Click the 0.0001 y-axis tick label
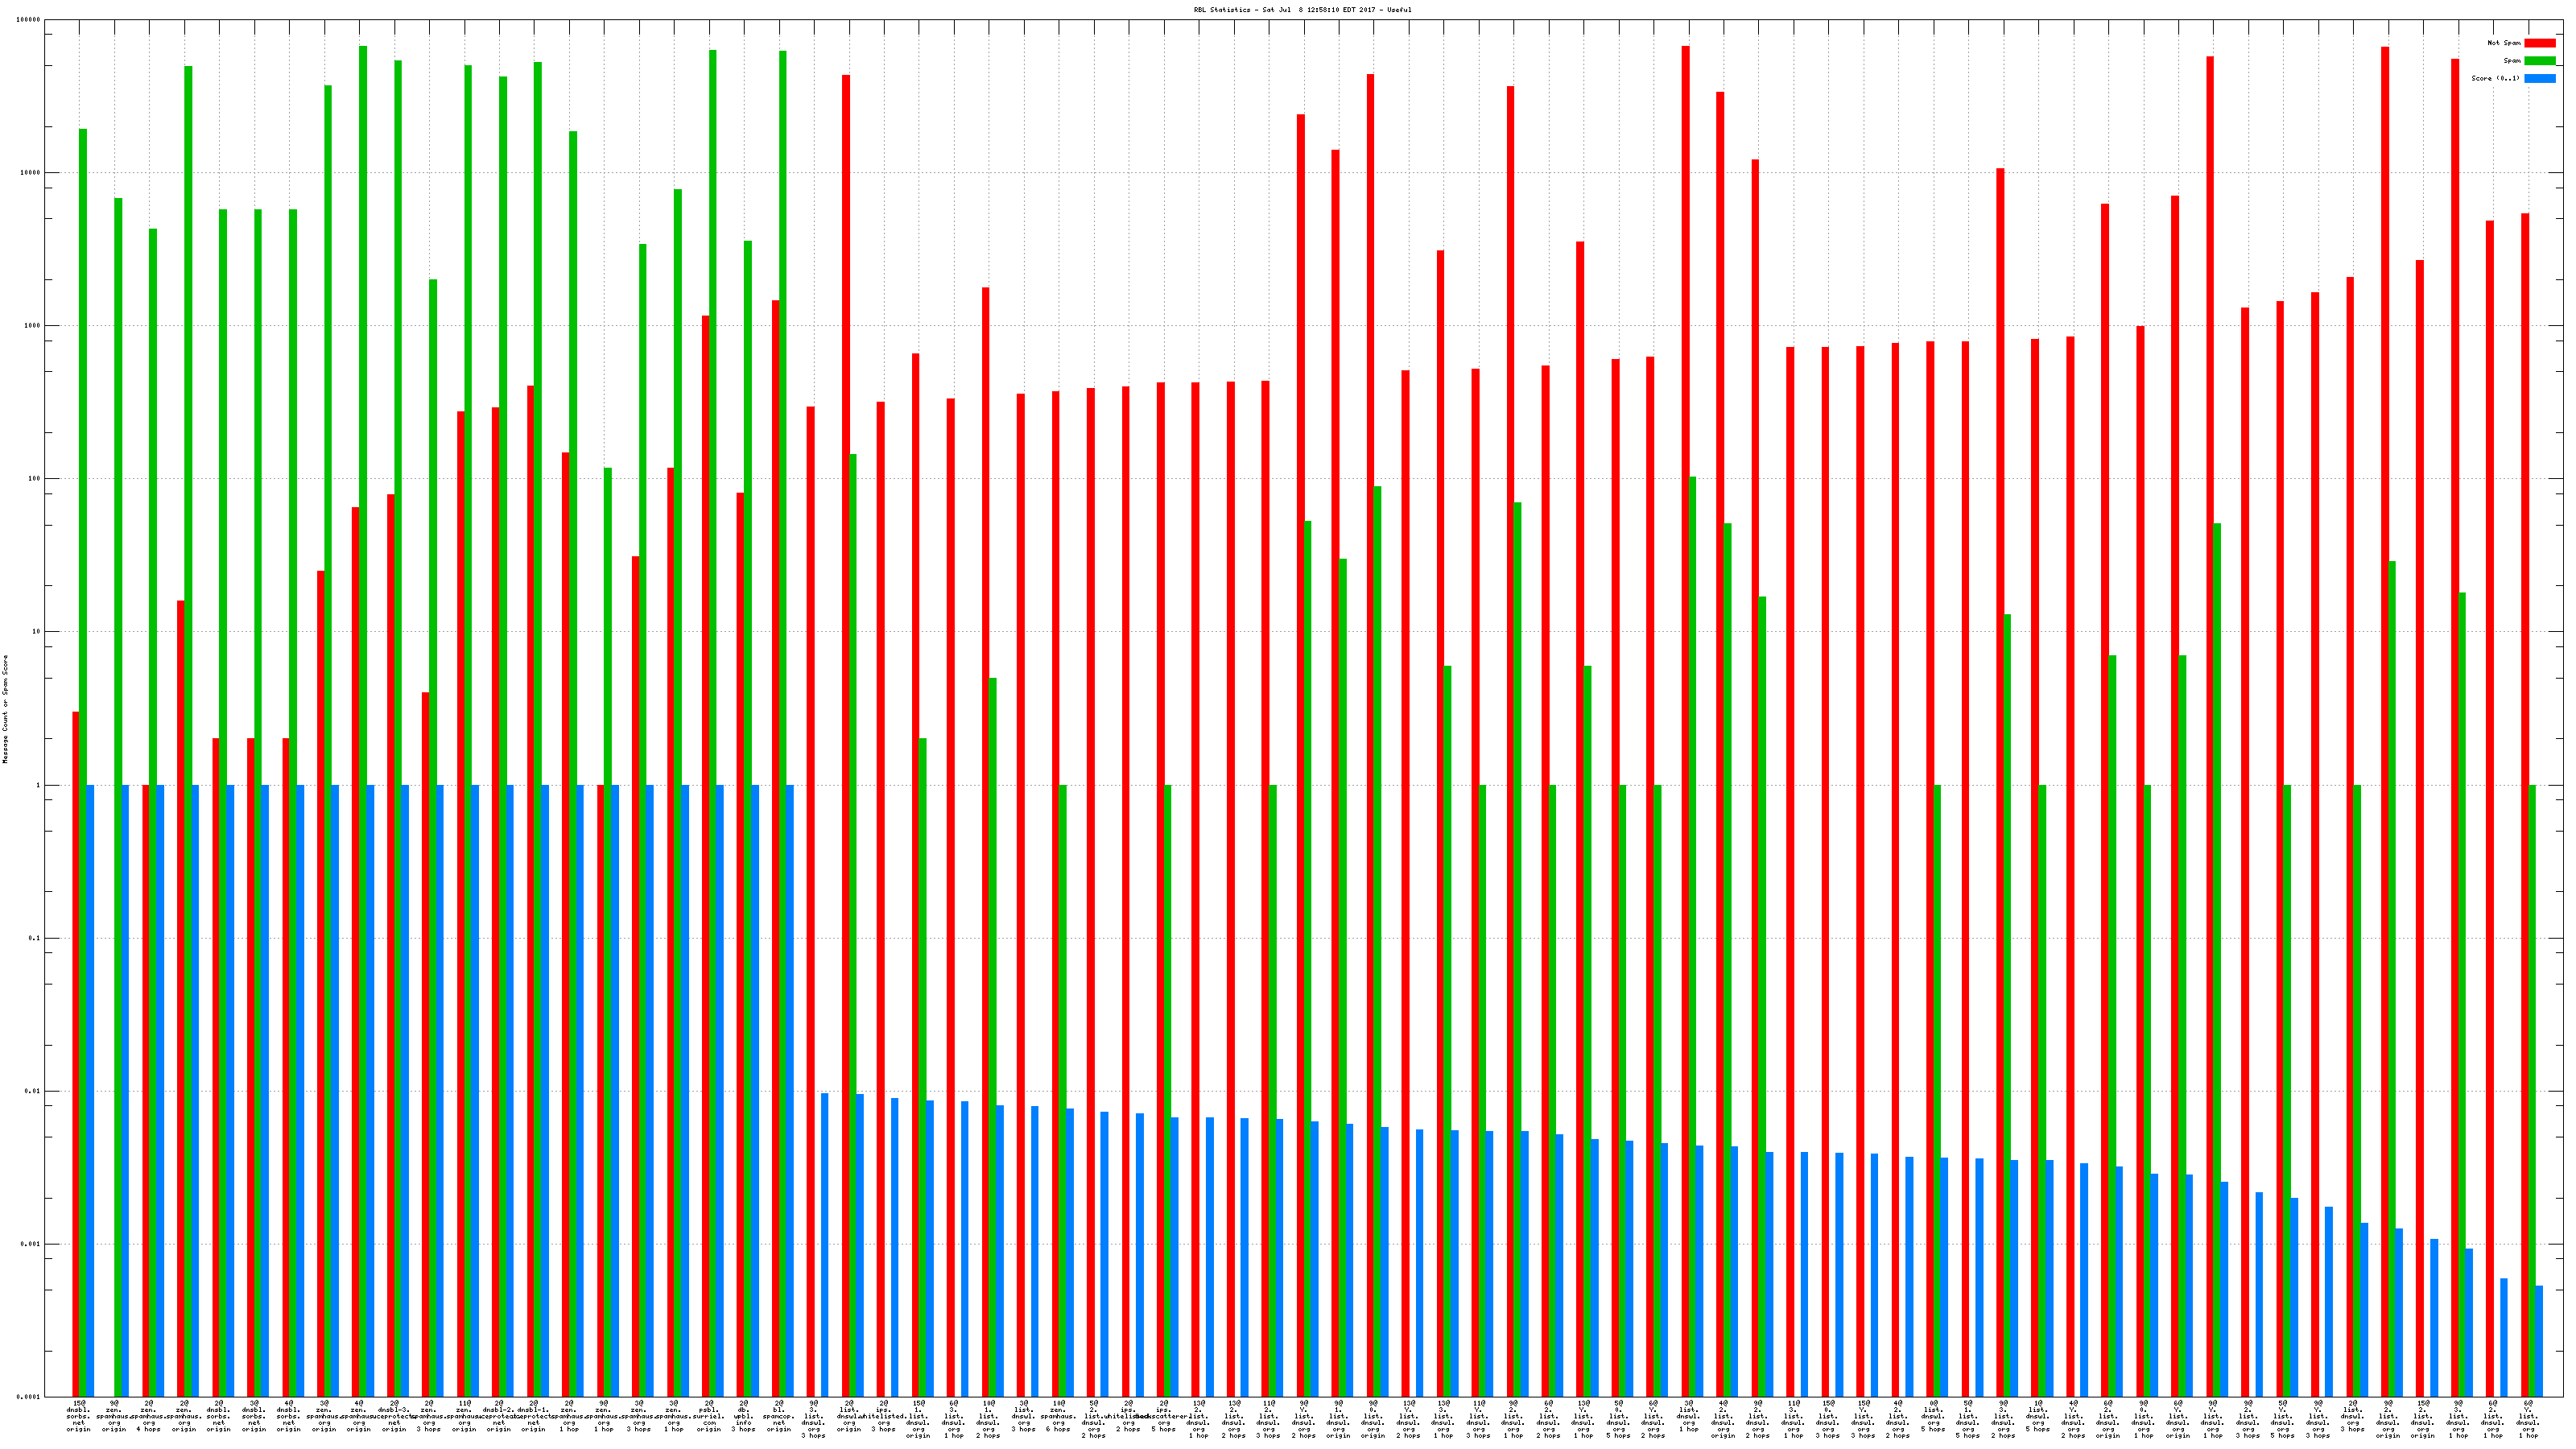Viewport: 2576px width, 1449px height. point(29,1397)
